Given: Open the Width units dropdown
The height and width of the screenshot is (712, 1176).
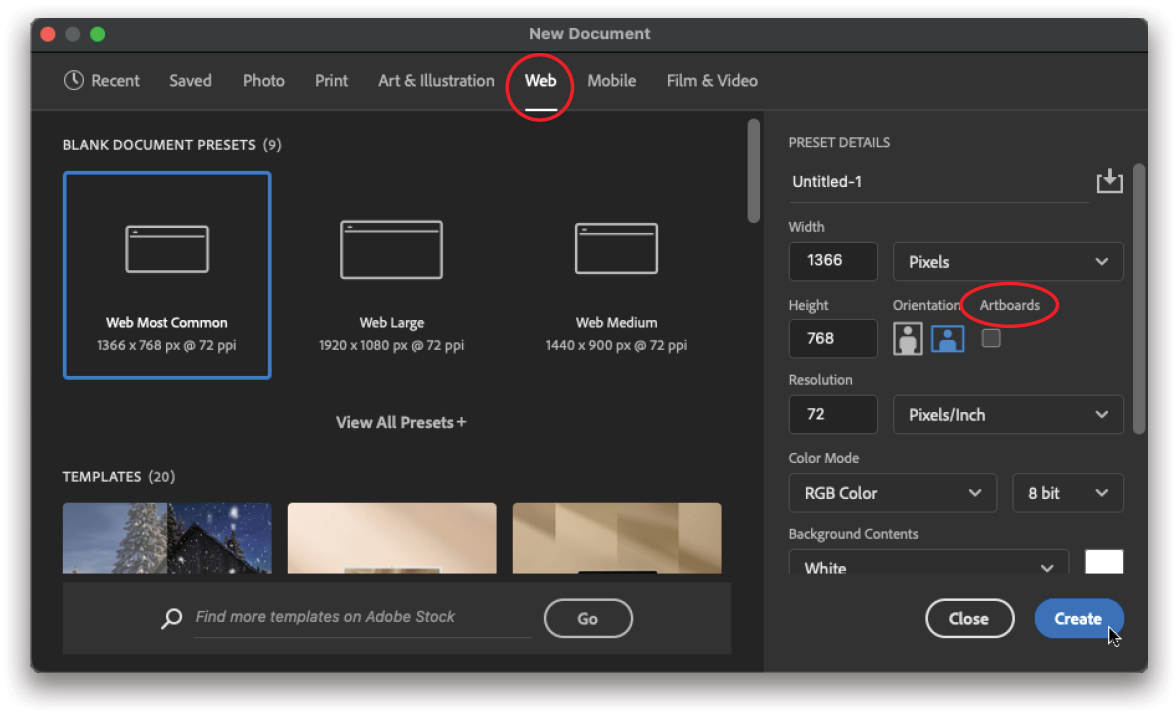Looking at the screenshot, I should (x=1007, y=261).
